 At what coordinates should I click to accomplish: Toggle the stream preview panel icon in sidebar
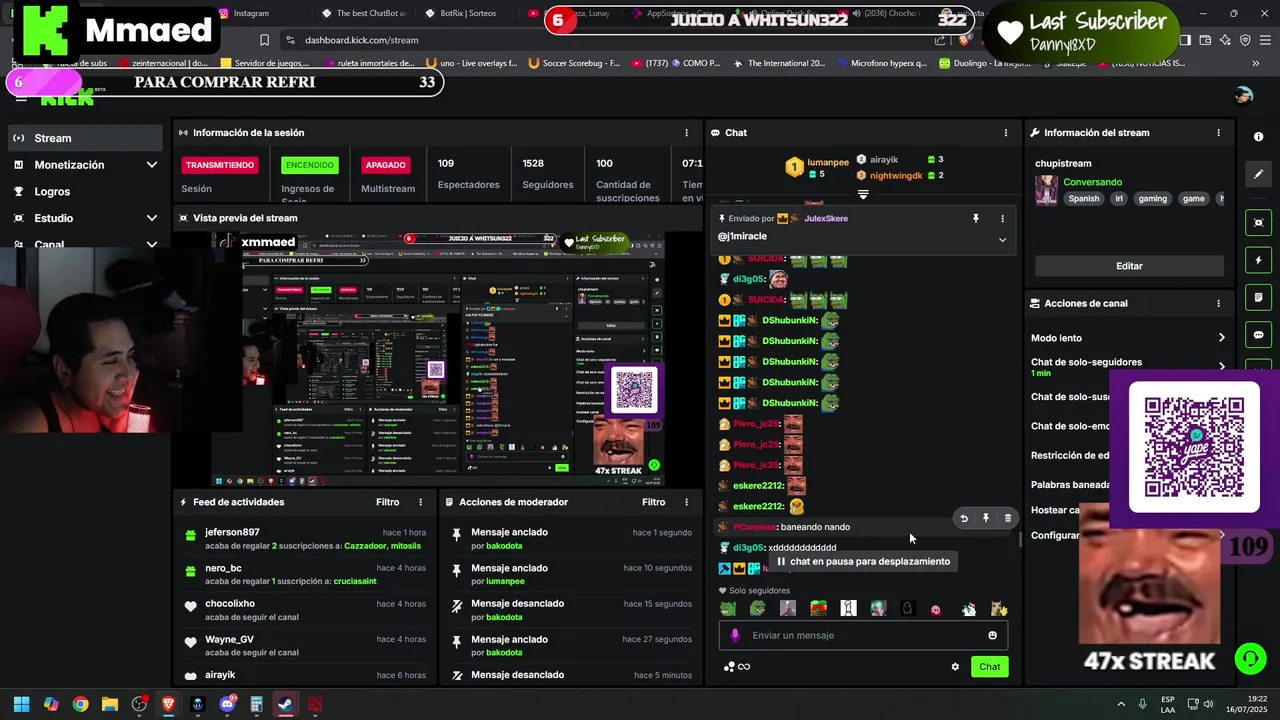click(1258, 222)
